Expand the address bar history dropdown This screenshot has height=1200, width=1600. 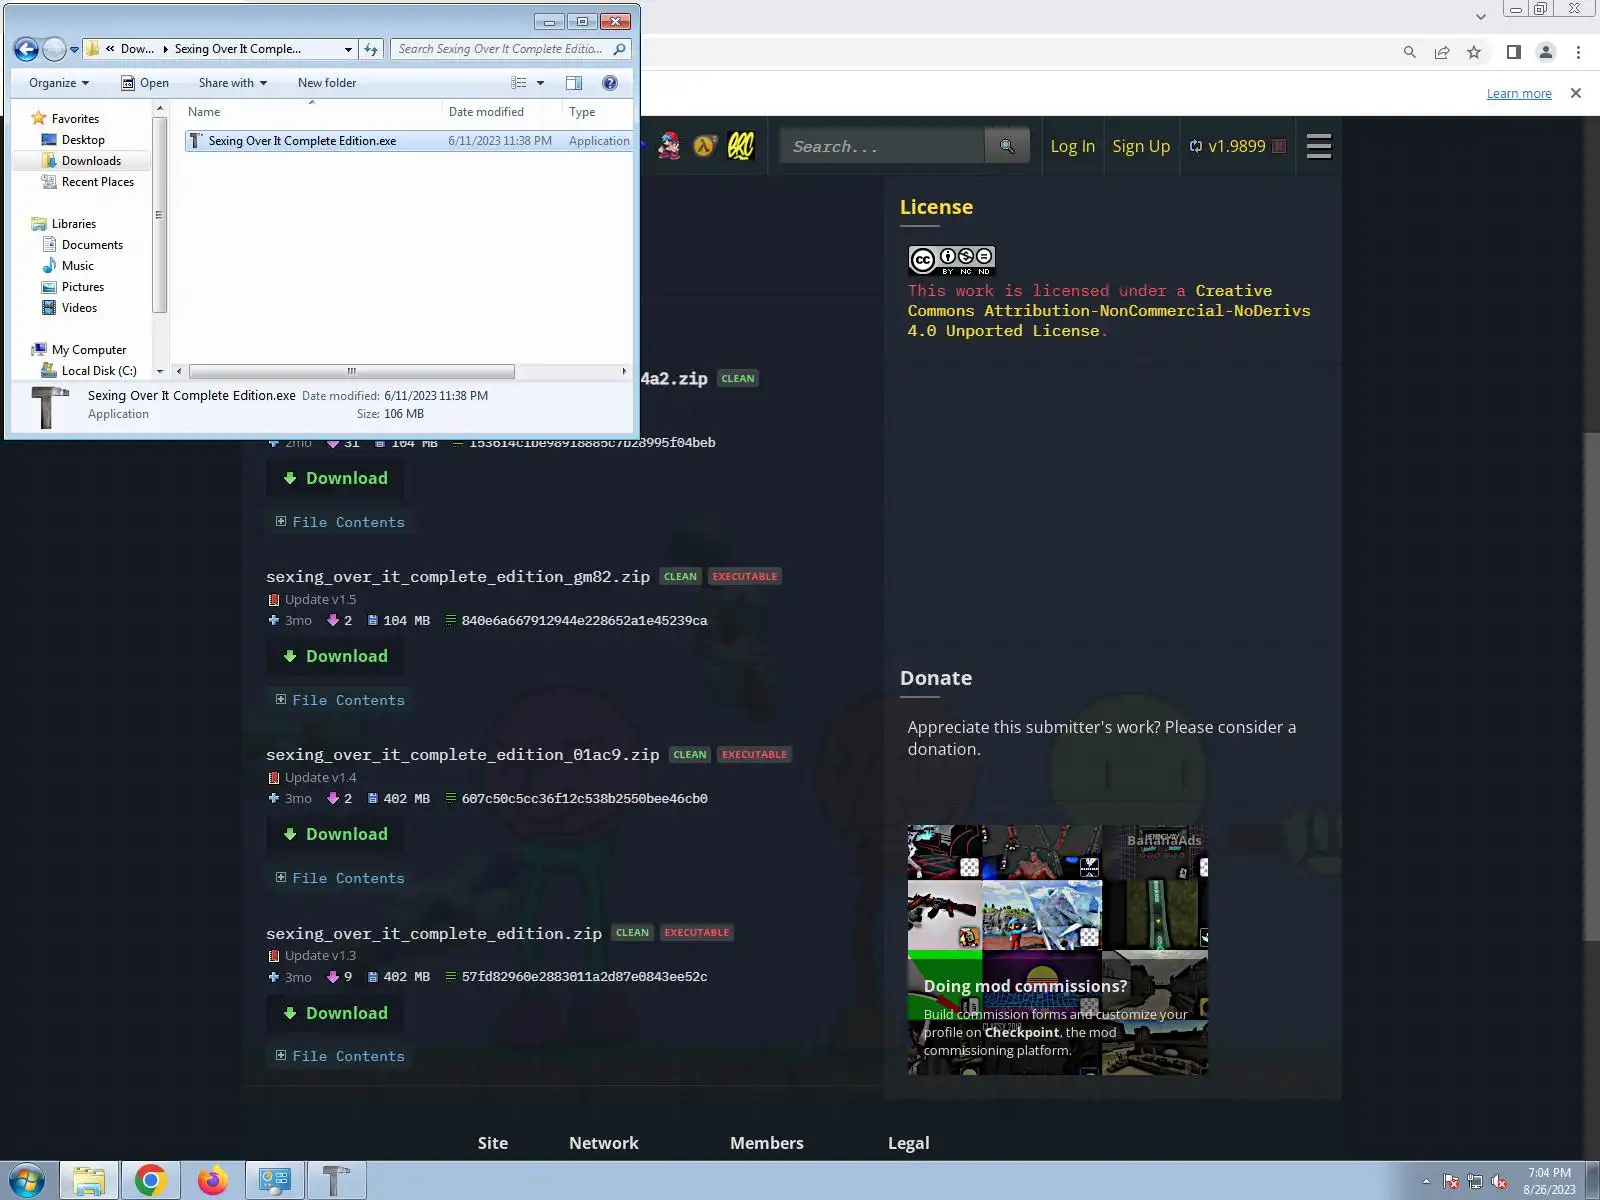point(348,49)
